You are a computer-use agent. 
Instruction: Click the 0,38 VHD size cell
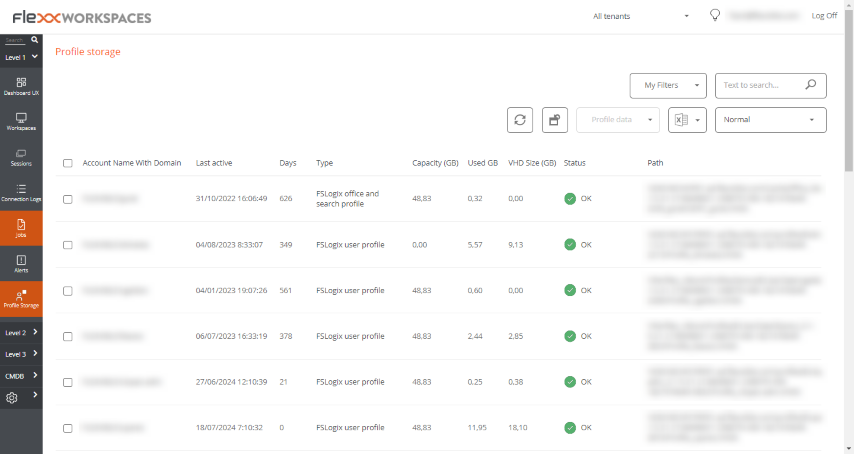[x=516, y=382]
